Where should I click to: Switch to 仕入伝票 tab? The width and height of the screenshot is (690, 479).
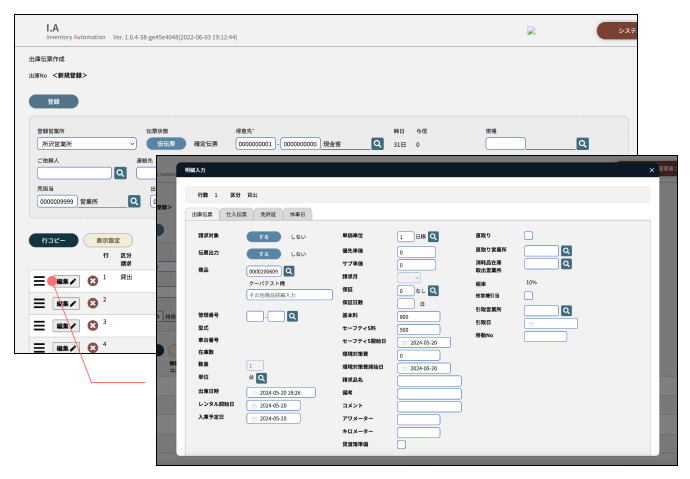(x=236, y=214)
